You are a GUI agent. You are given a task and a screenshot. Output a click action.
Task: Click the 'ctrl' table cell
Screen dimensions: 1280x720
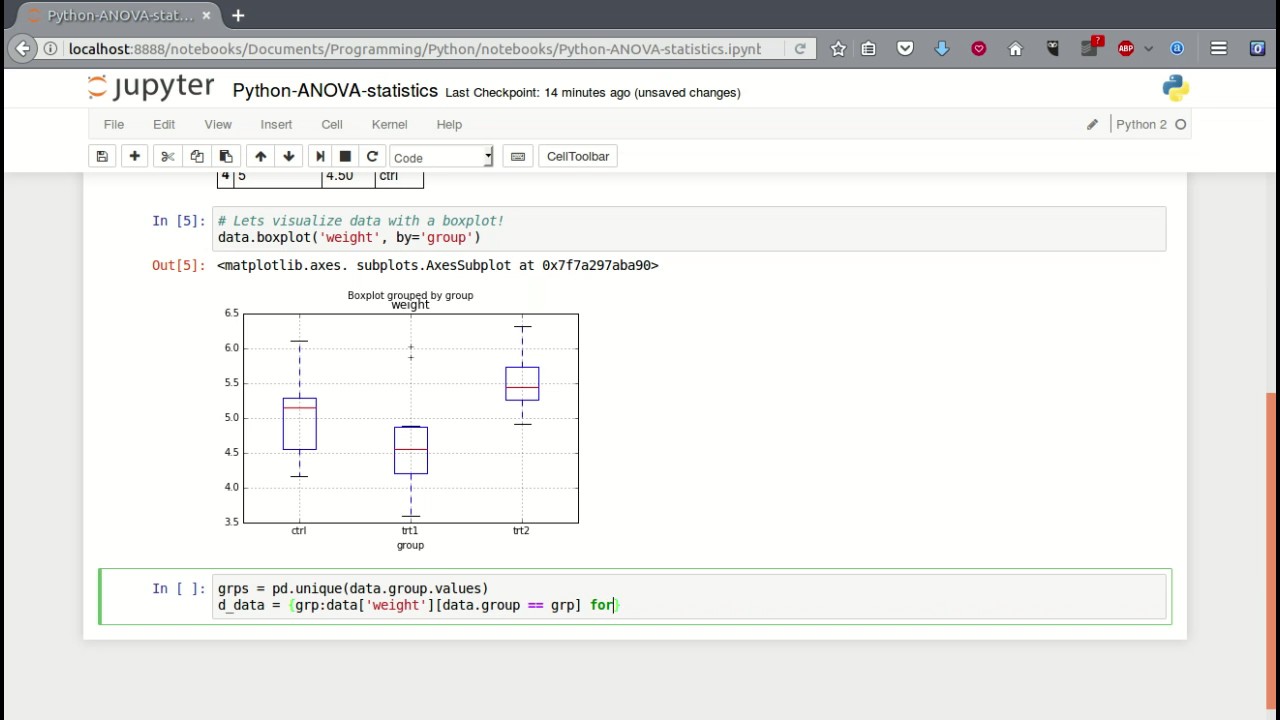coord(399,177)
